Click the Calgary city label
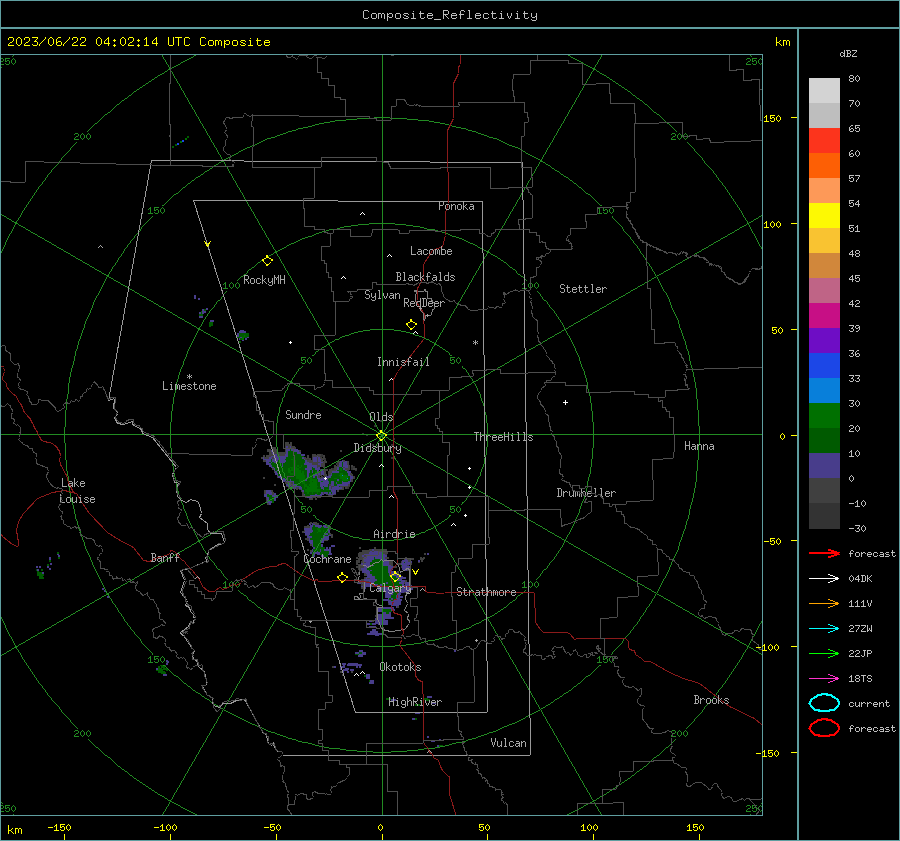 point(390,588)
